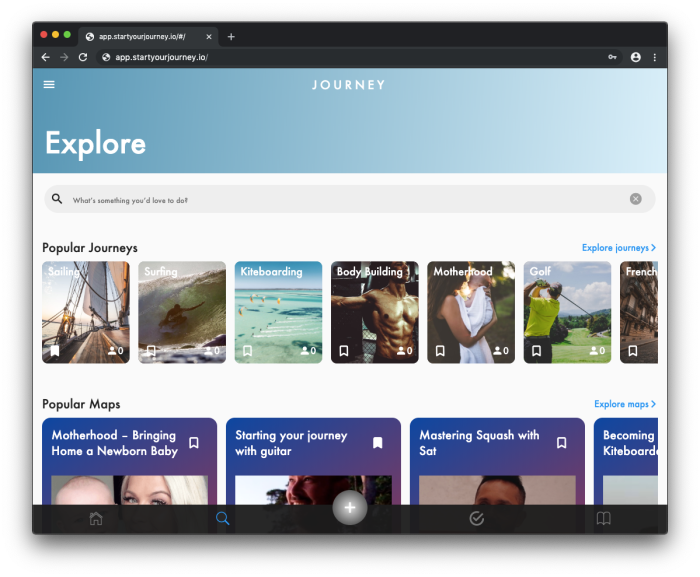Toggle bookmark on Starting guitar map
700x577 pixels.
(378, 442)
